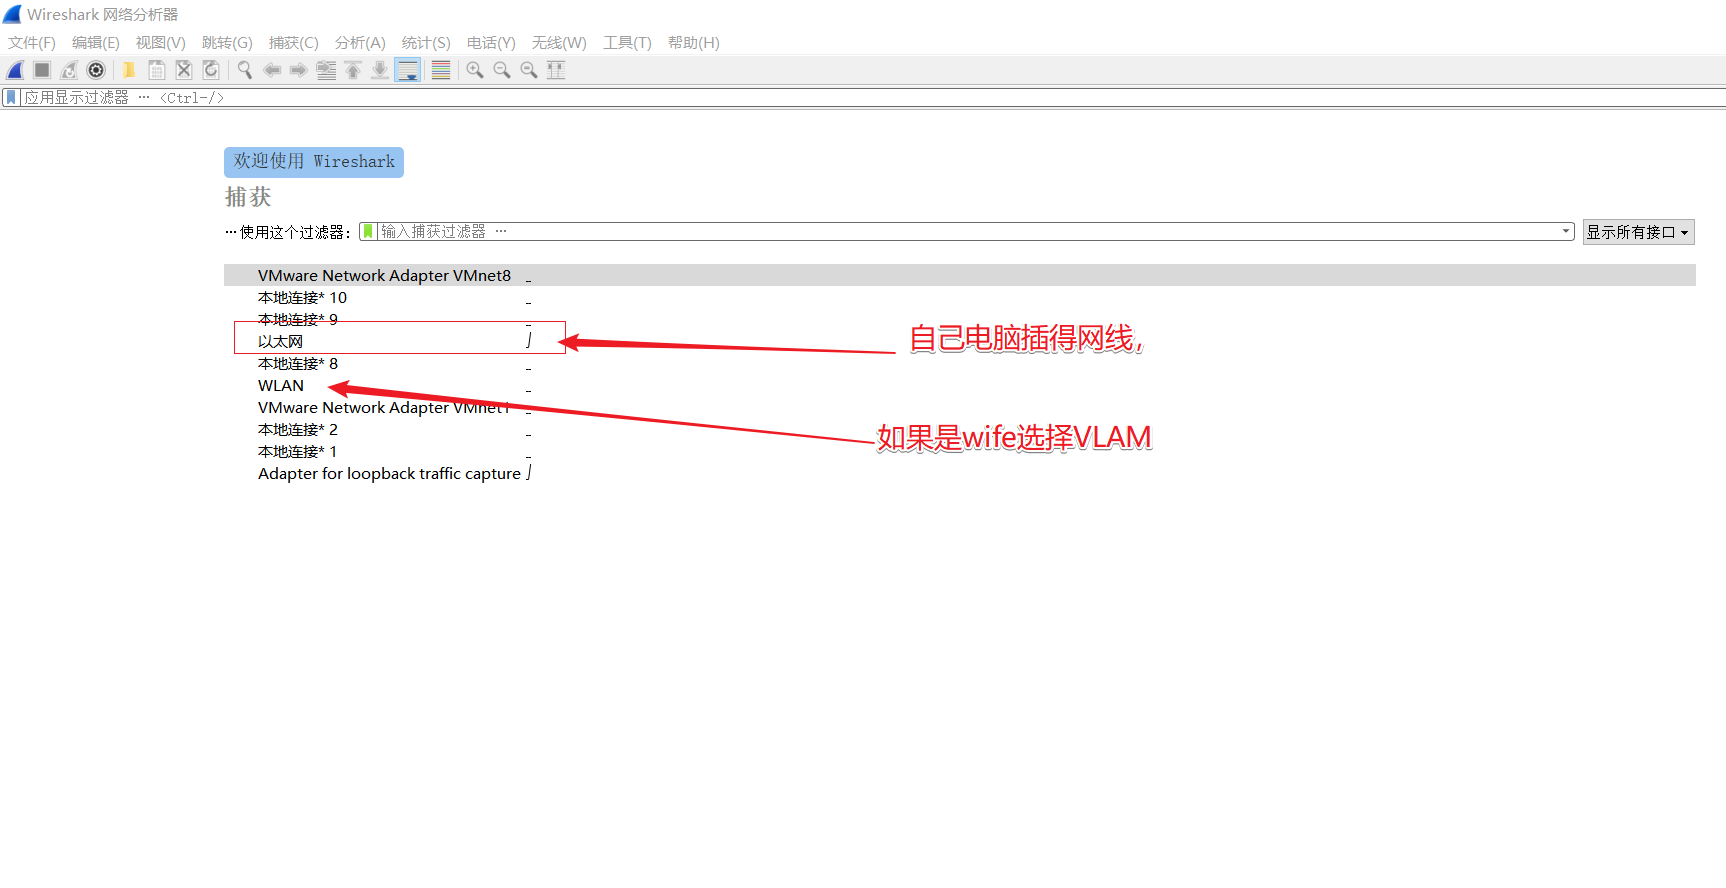Open capture options gear icon
Screen dimensions: 1726x888
(x=96, y=70)
